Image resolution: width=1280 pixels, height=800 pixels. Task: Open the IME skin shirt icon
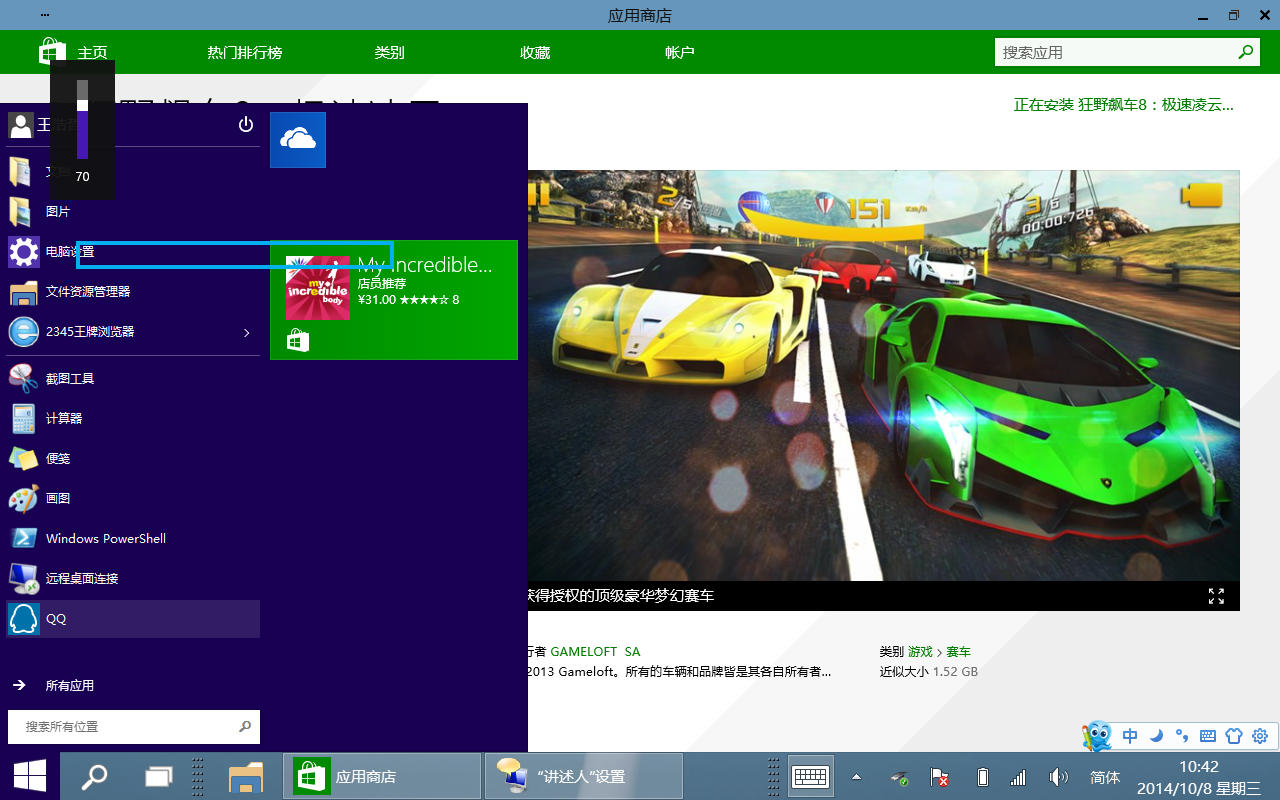[x=1234, y=736]
